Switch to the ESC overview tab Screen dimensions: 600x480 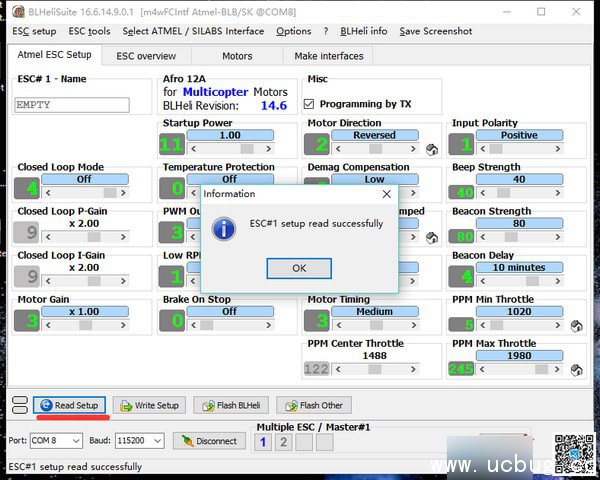click(x=146, y=56)
